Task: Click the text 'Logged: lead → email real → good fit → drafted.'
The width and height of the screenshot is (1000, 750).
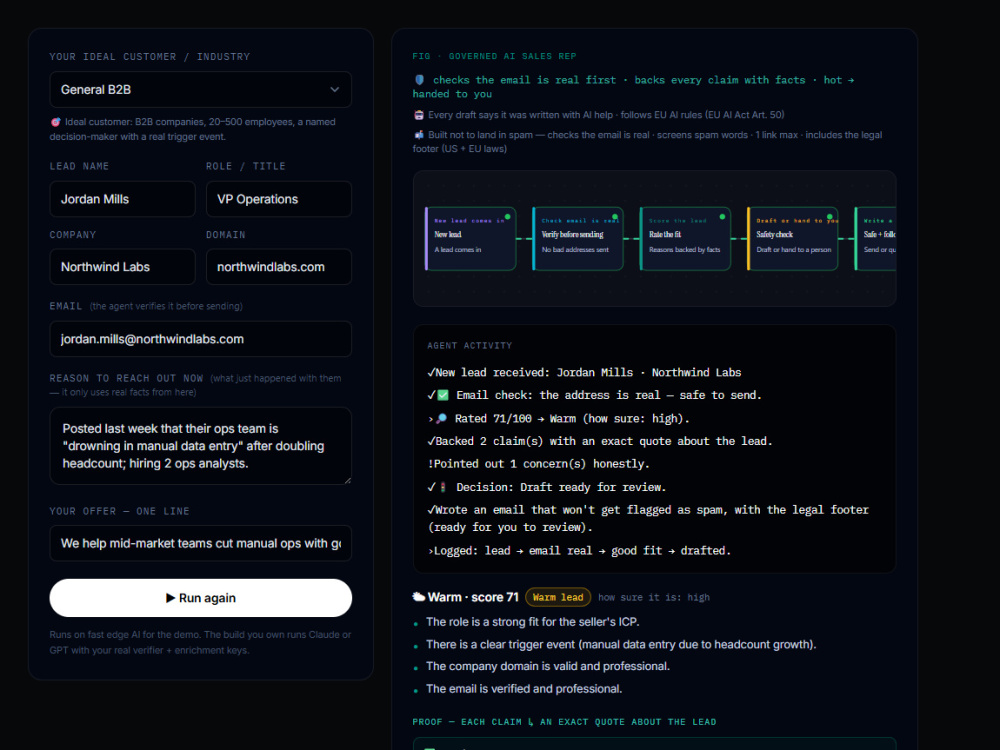Action: pyautogui.click(x=582, y=551)
